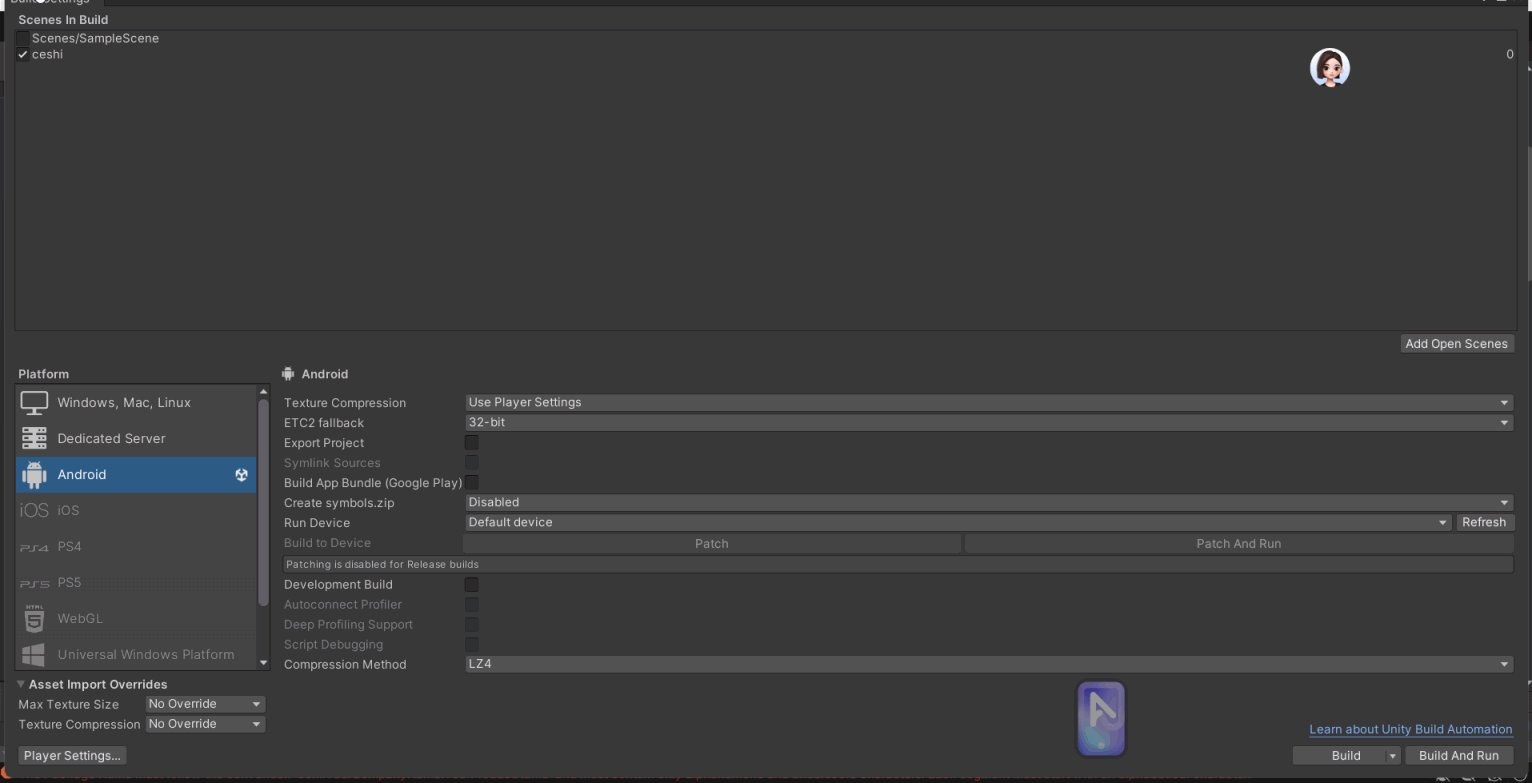Open the Max Texture Size override dropdown

[205, 705]
